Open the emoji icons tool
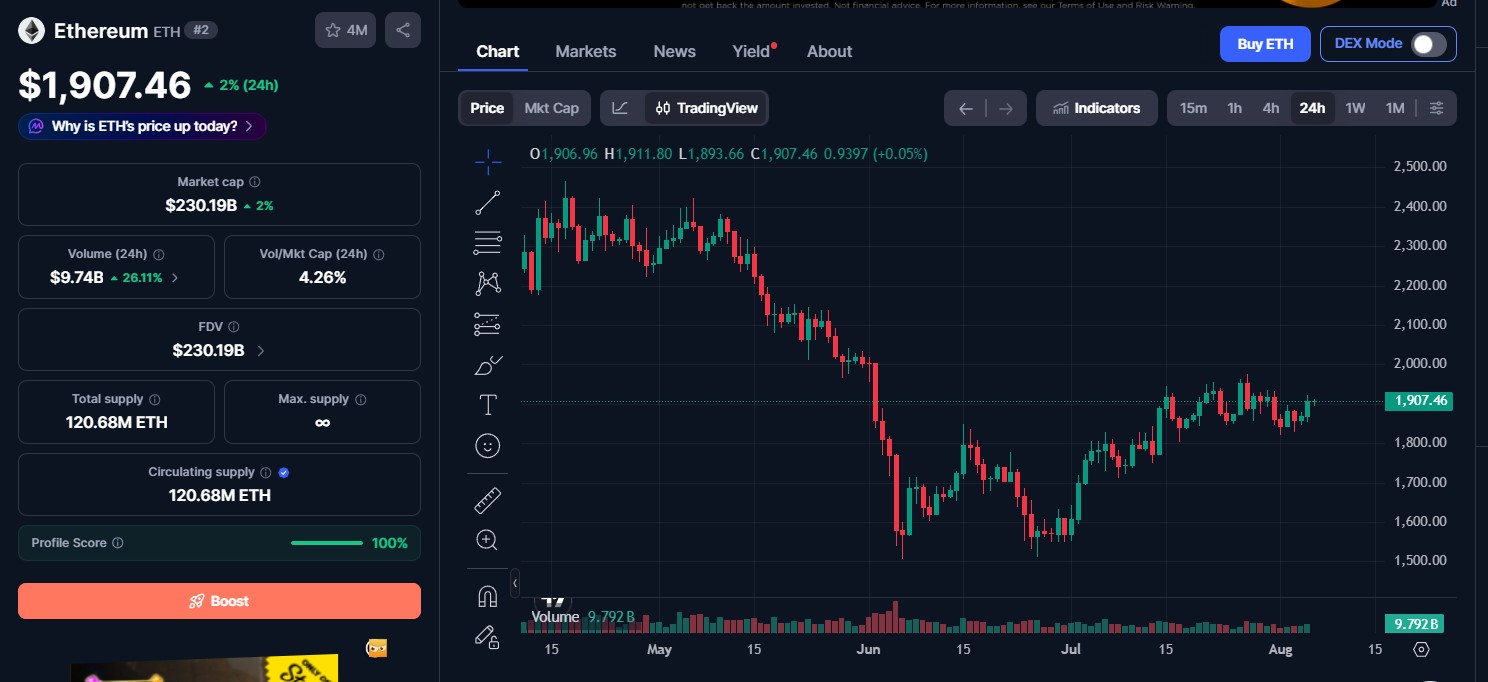Viewport: 1488px width, 682px height. (488, 446)
